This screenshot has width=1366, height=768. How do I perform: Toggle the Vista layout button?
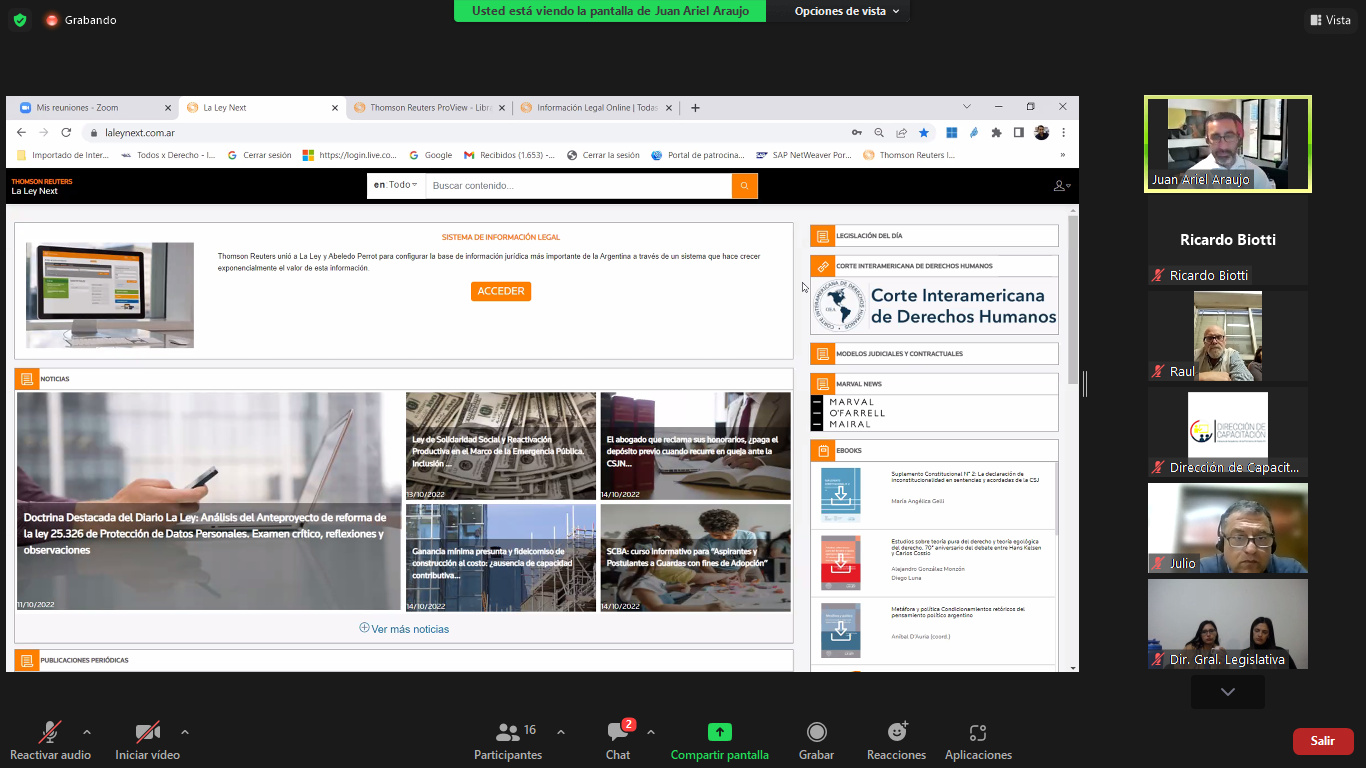[x=1329, y=20]
